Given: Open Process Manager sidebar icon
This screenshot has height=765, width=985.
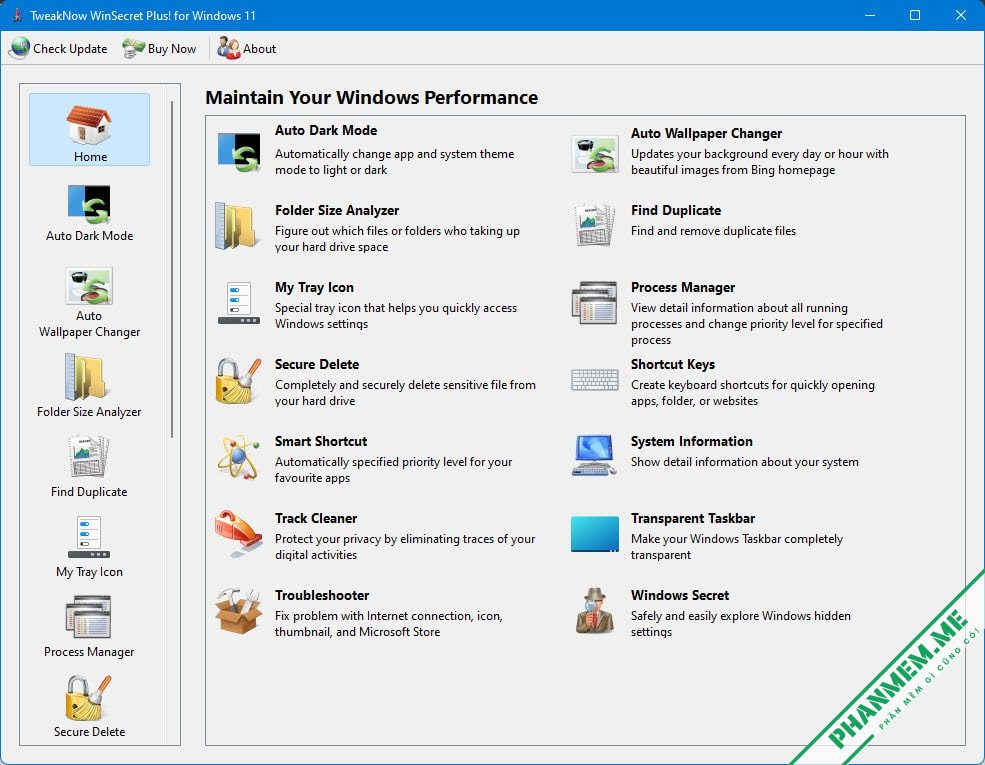Looking at the screenshot, I should click(x=89, y=617).
